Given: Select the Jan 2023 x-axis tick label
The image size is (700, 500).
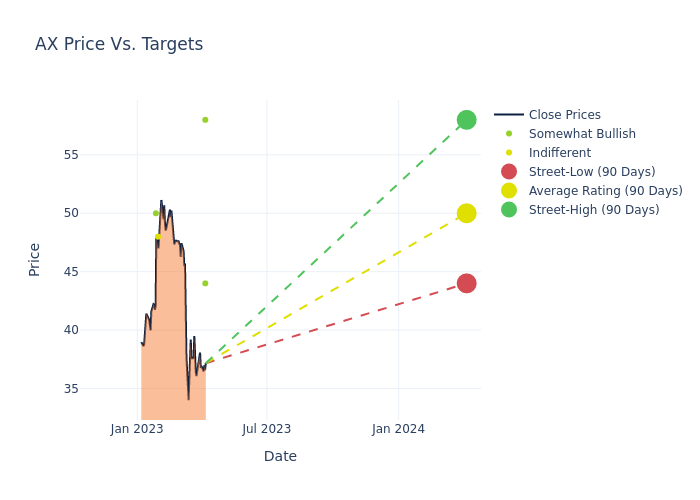Looking at the screenshot, I should [137, 429].
